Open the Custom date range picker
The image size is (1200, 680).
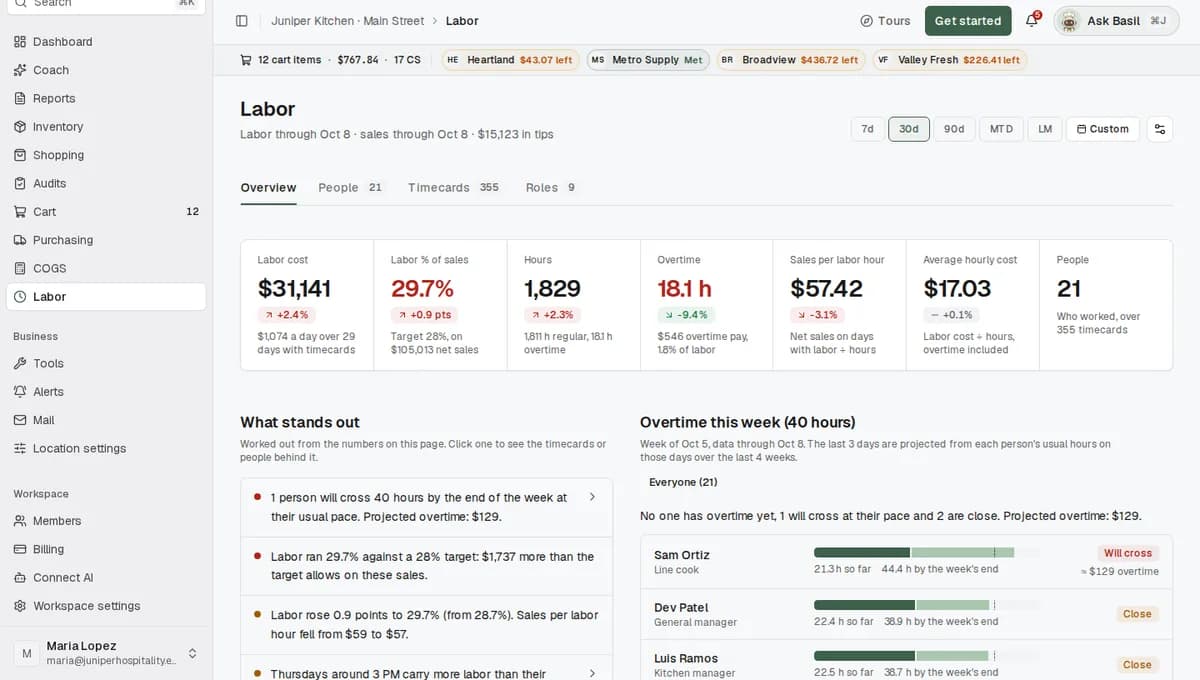[x=1102, y=129]
